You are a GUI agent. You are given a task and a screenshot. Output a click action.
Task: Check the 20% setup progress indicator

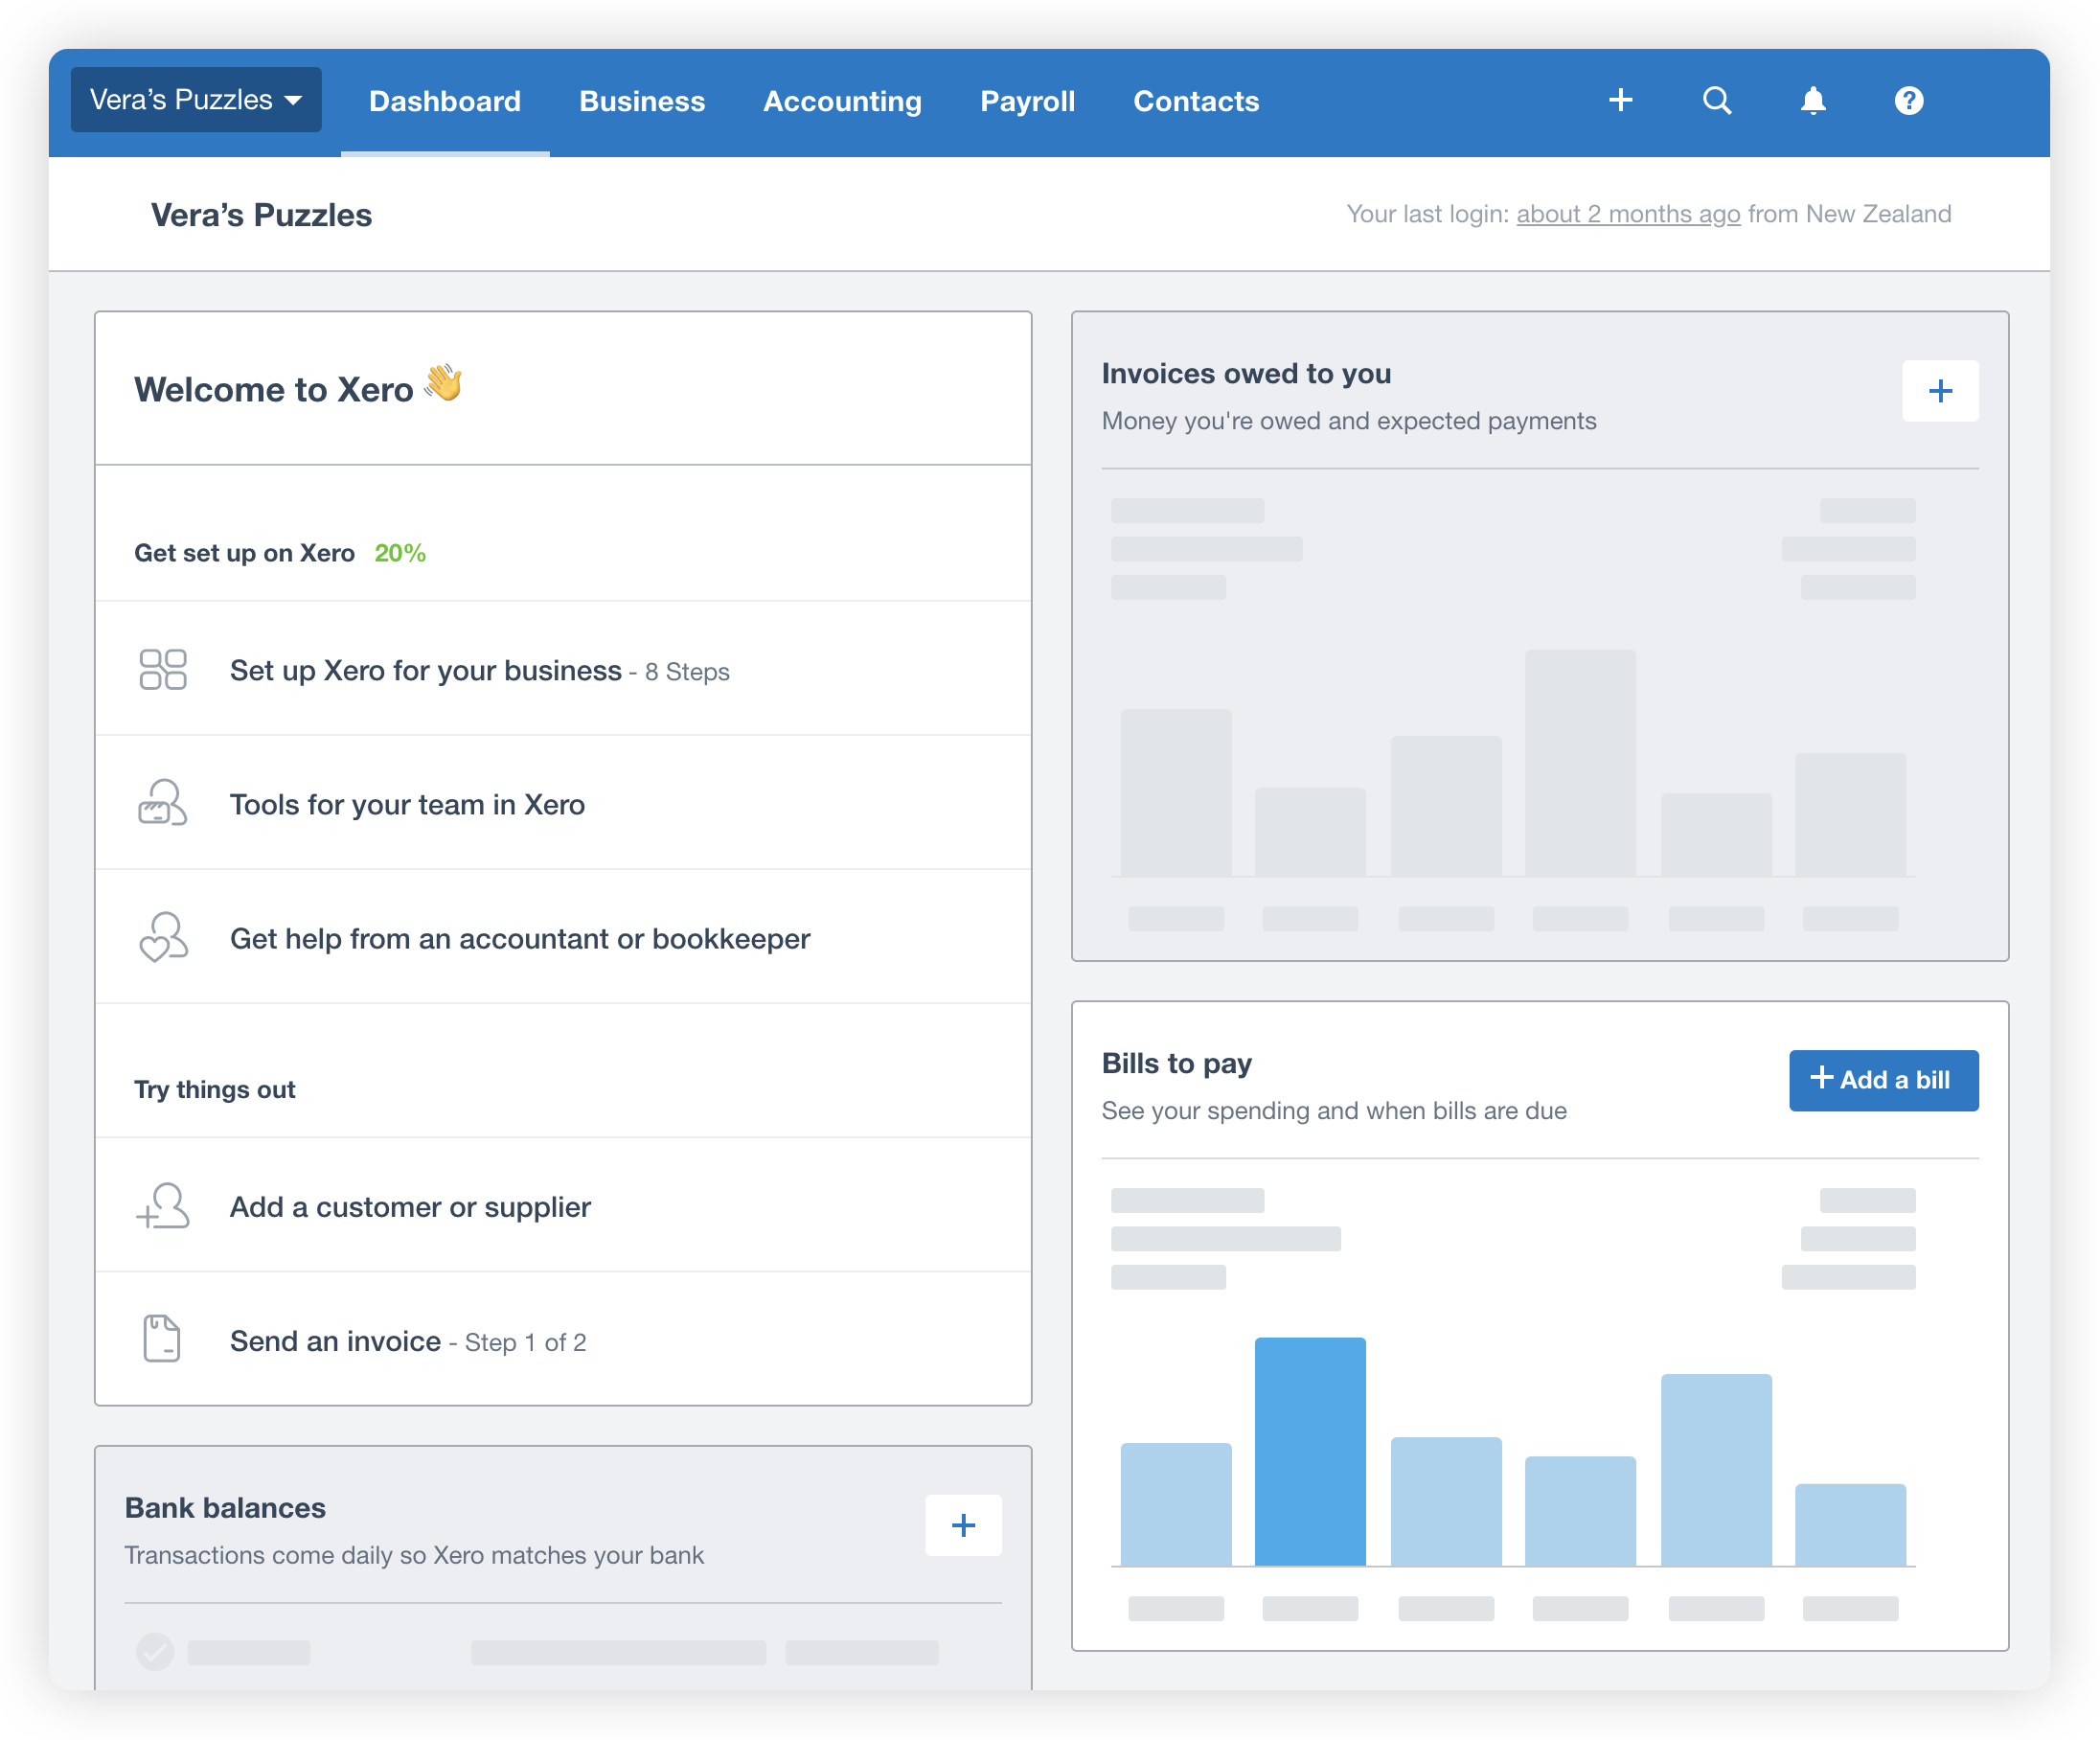tap(399, 552)
